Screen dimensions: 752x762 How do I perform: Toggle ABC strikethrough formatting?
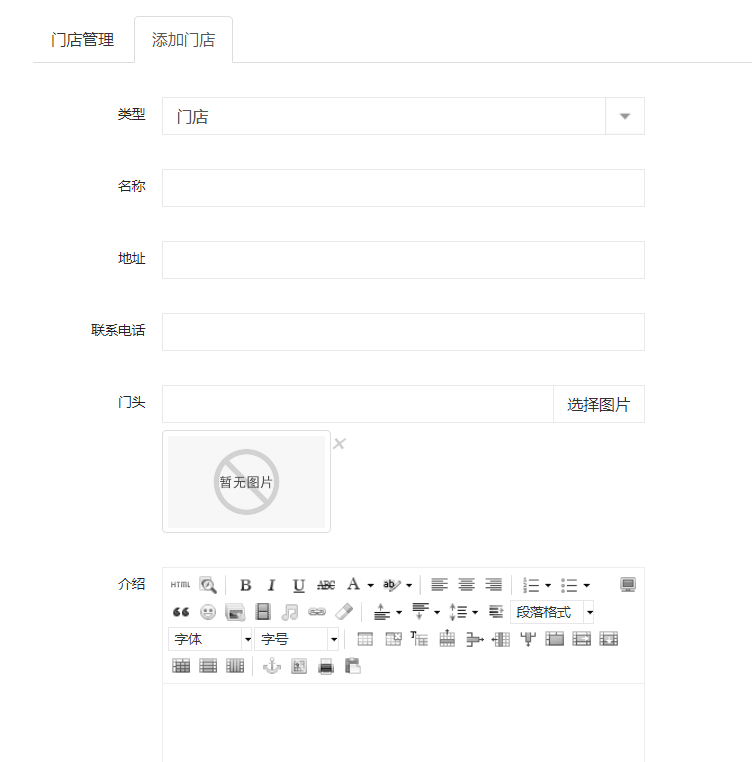click(x=326, y=585)
